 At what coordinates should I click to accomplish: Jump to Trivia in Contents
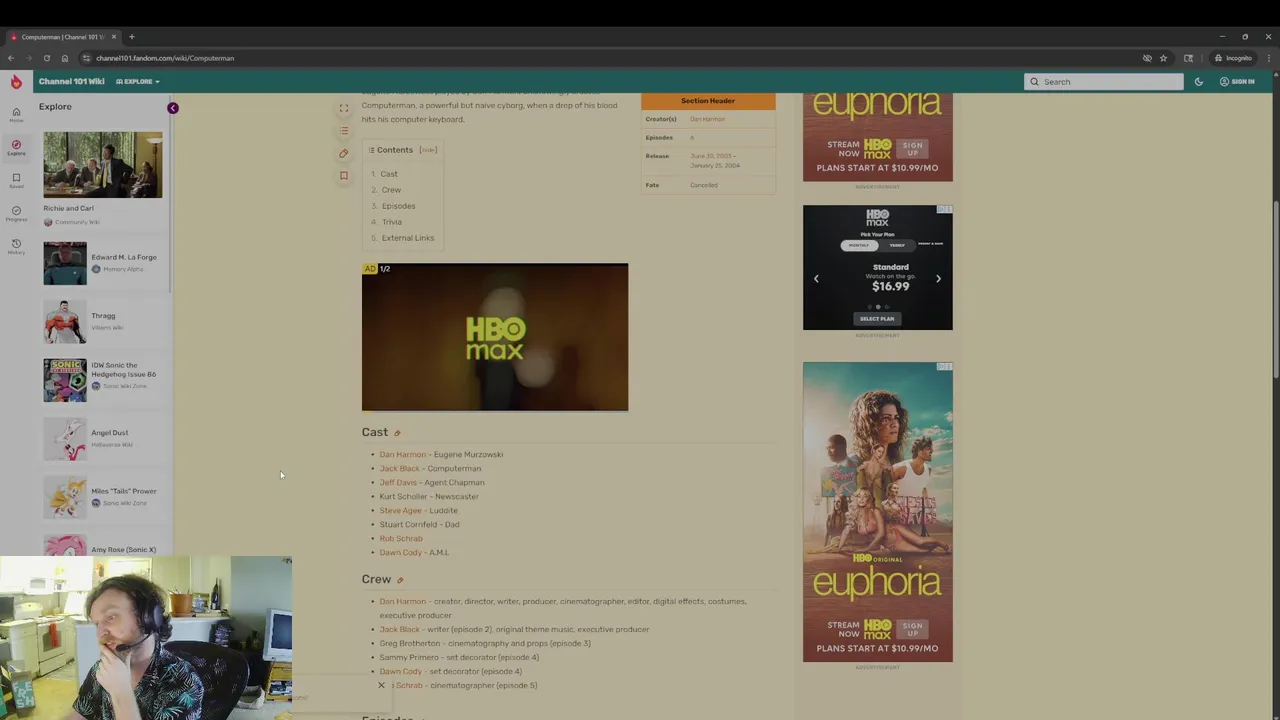coord(391,222)
